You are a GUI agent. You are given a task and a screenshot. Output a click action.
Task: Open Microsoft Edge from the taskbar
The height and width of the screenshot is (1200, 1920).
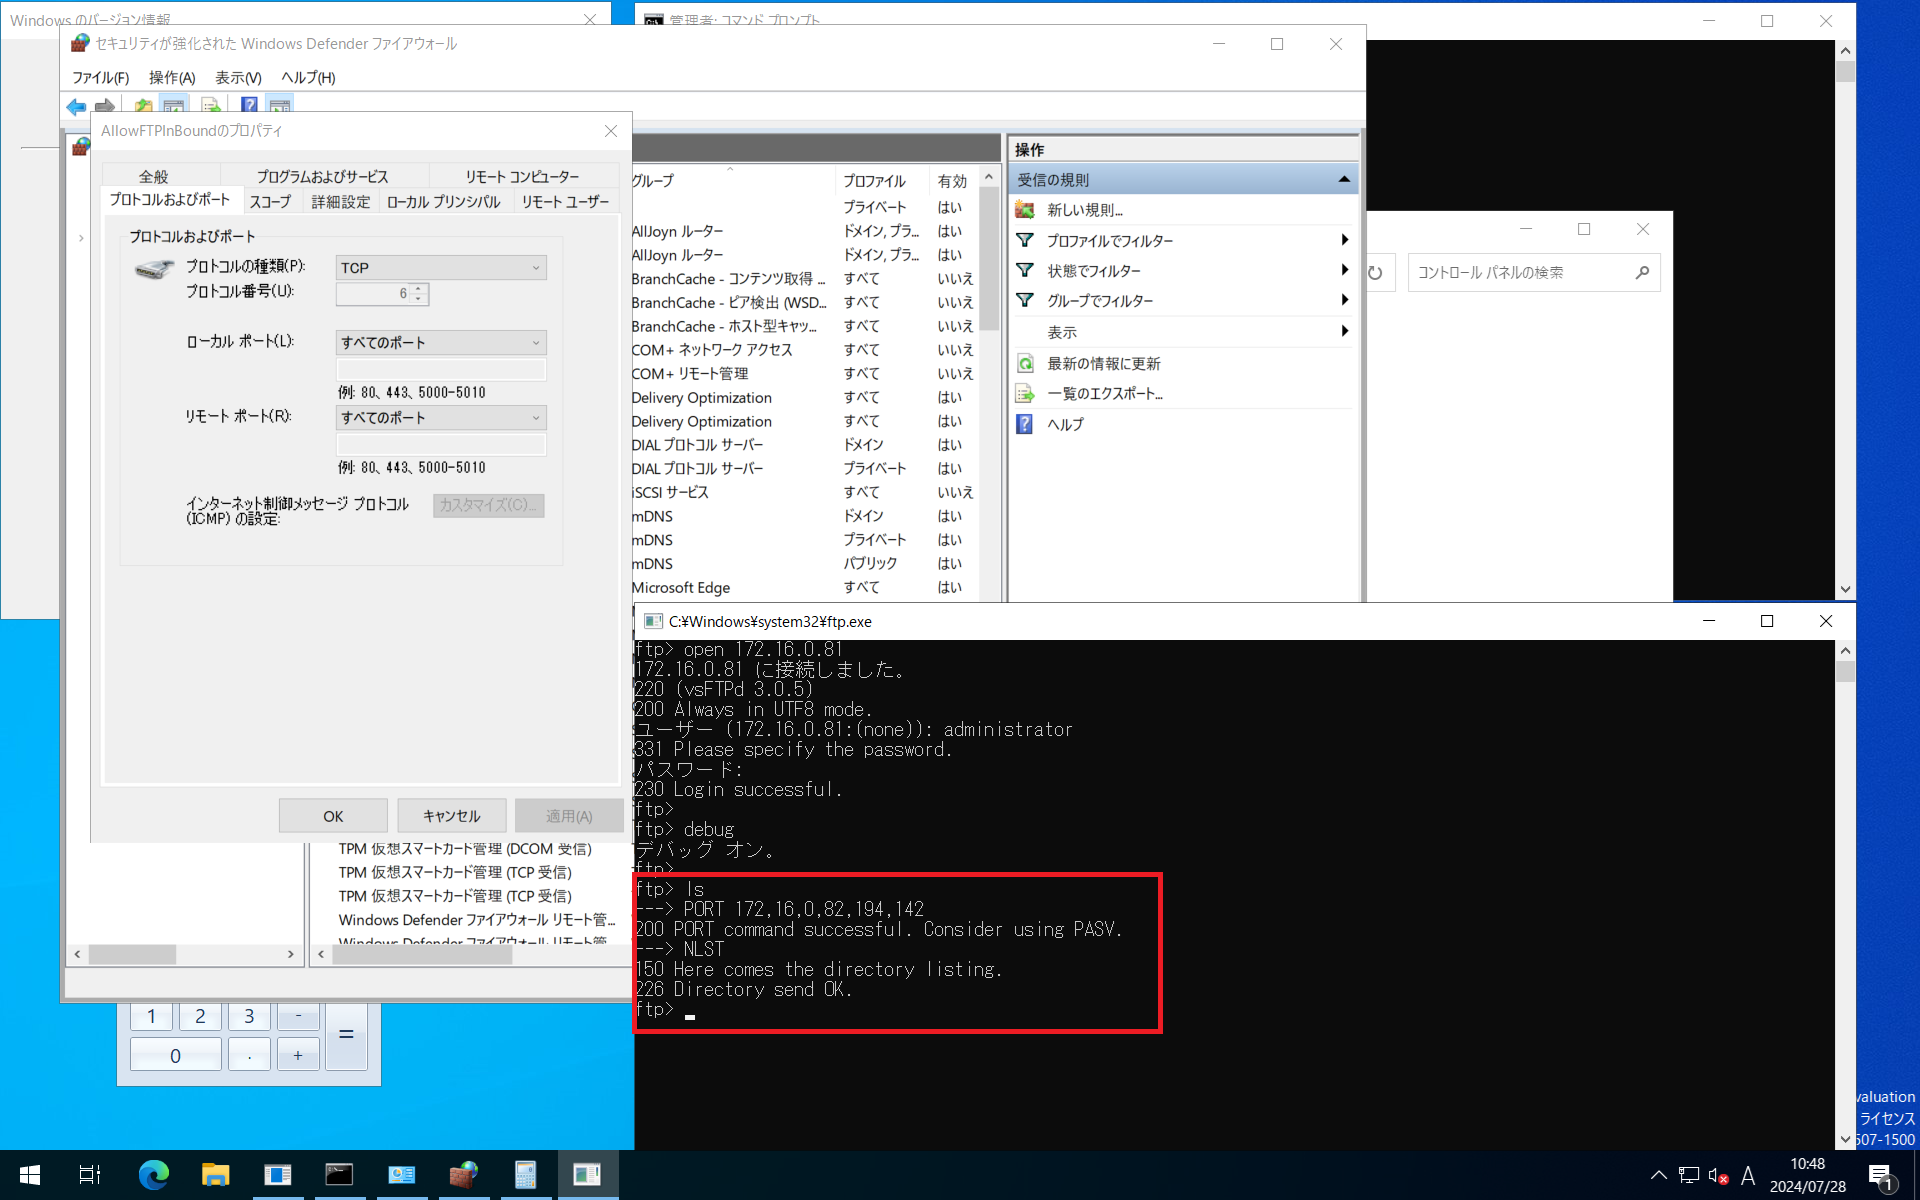[153, 1175]
